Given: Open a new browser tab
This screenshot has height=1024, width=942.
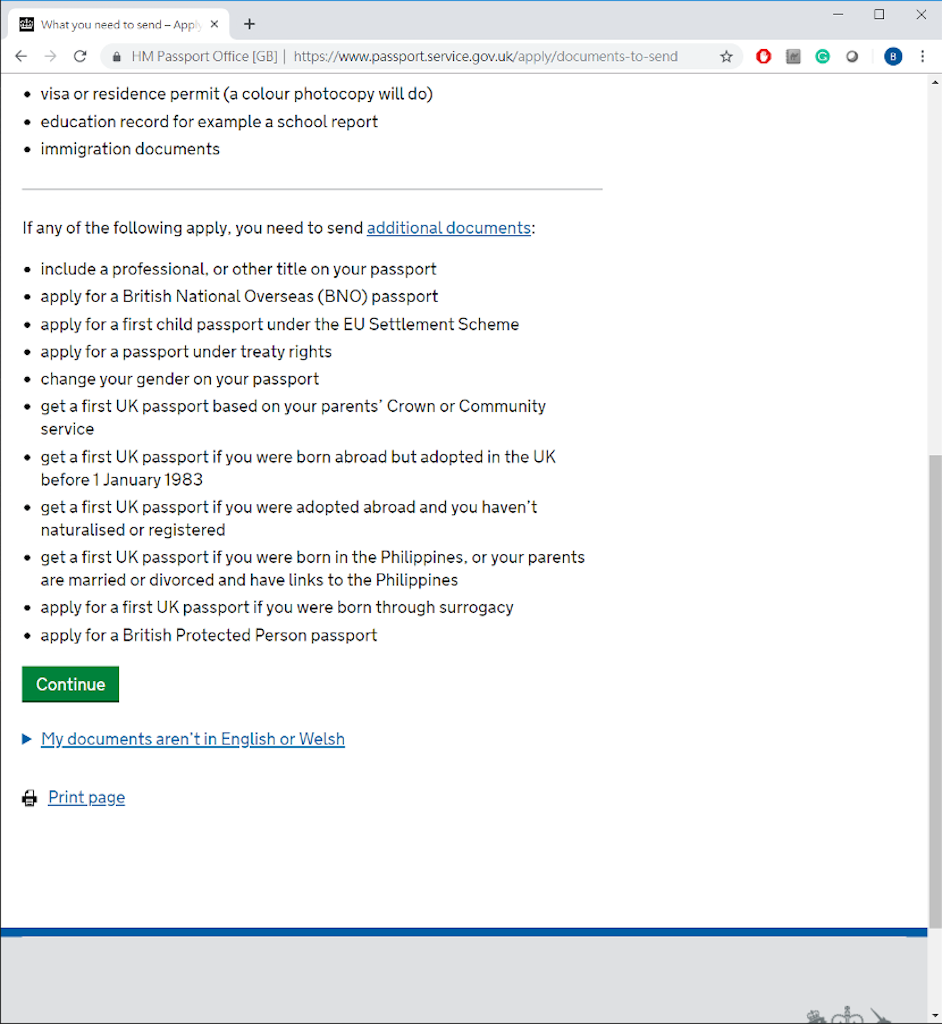Looking at the screenshot, I should coord(249,24).
